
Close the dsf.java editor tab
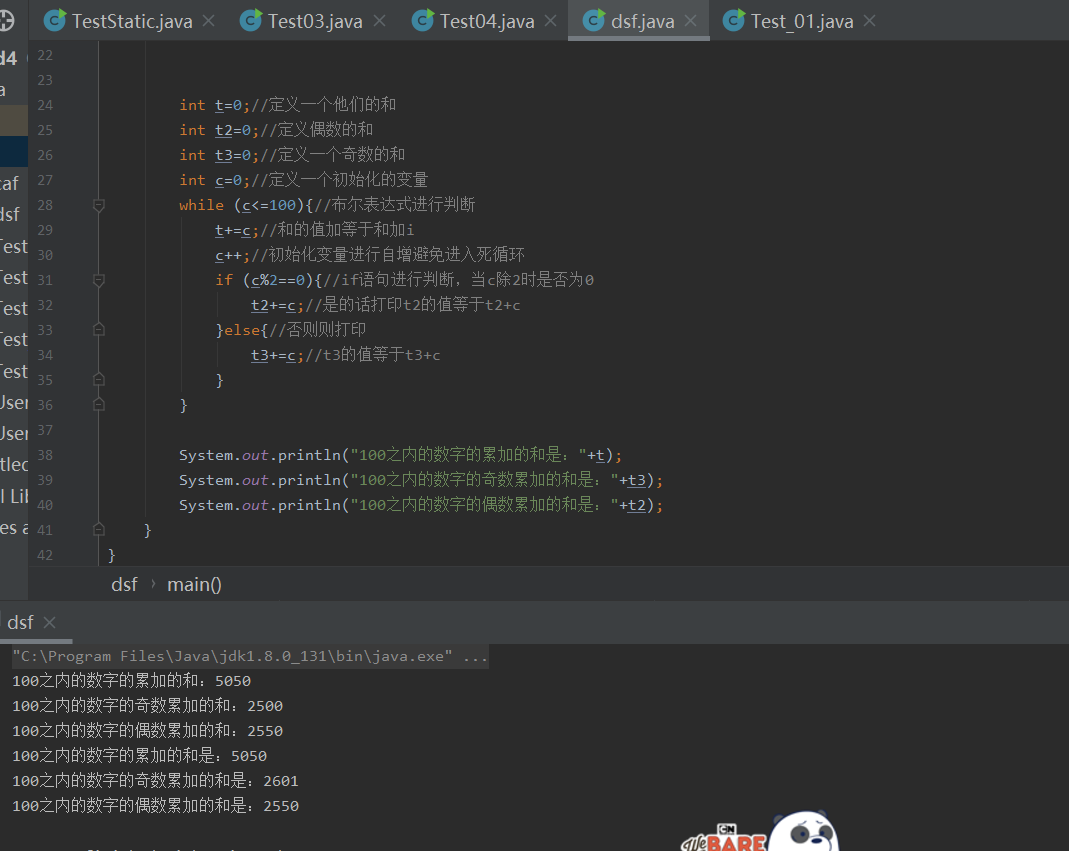(x=691, y=21)
